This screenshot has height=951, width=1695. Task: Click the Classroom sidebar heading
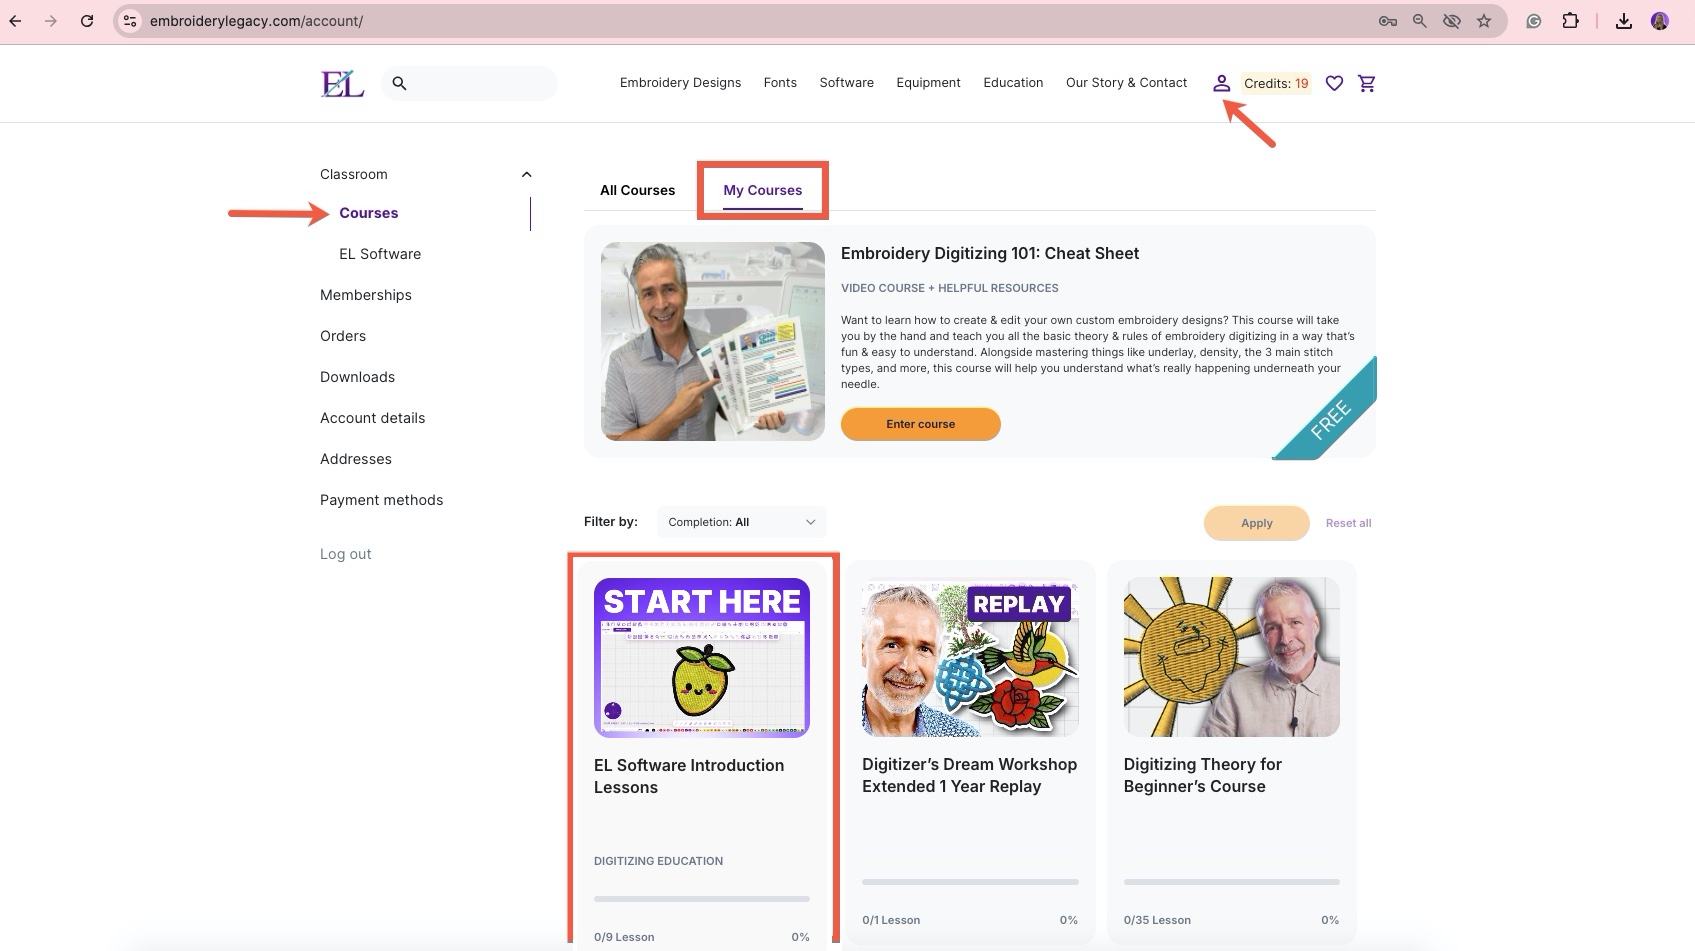(x=354, y=174)
